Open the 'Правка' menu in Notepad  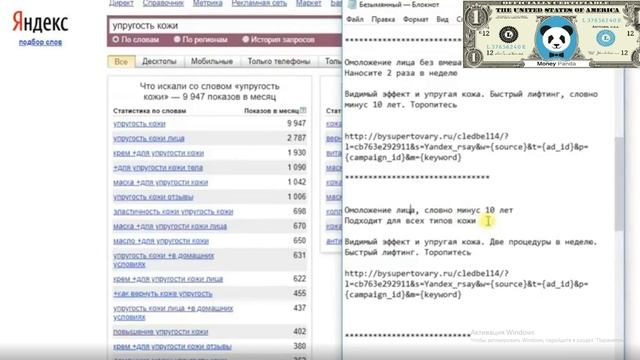pos(383,19)
